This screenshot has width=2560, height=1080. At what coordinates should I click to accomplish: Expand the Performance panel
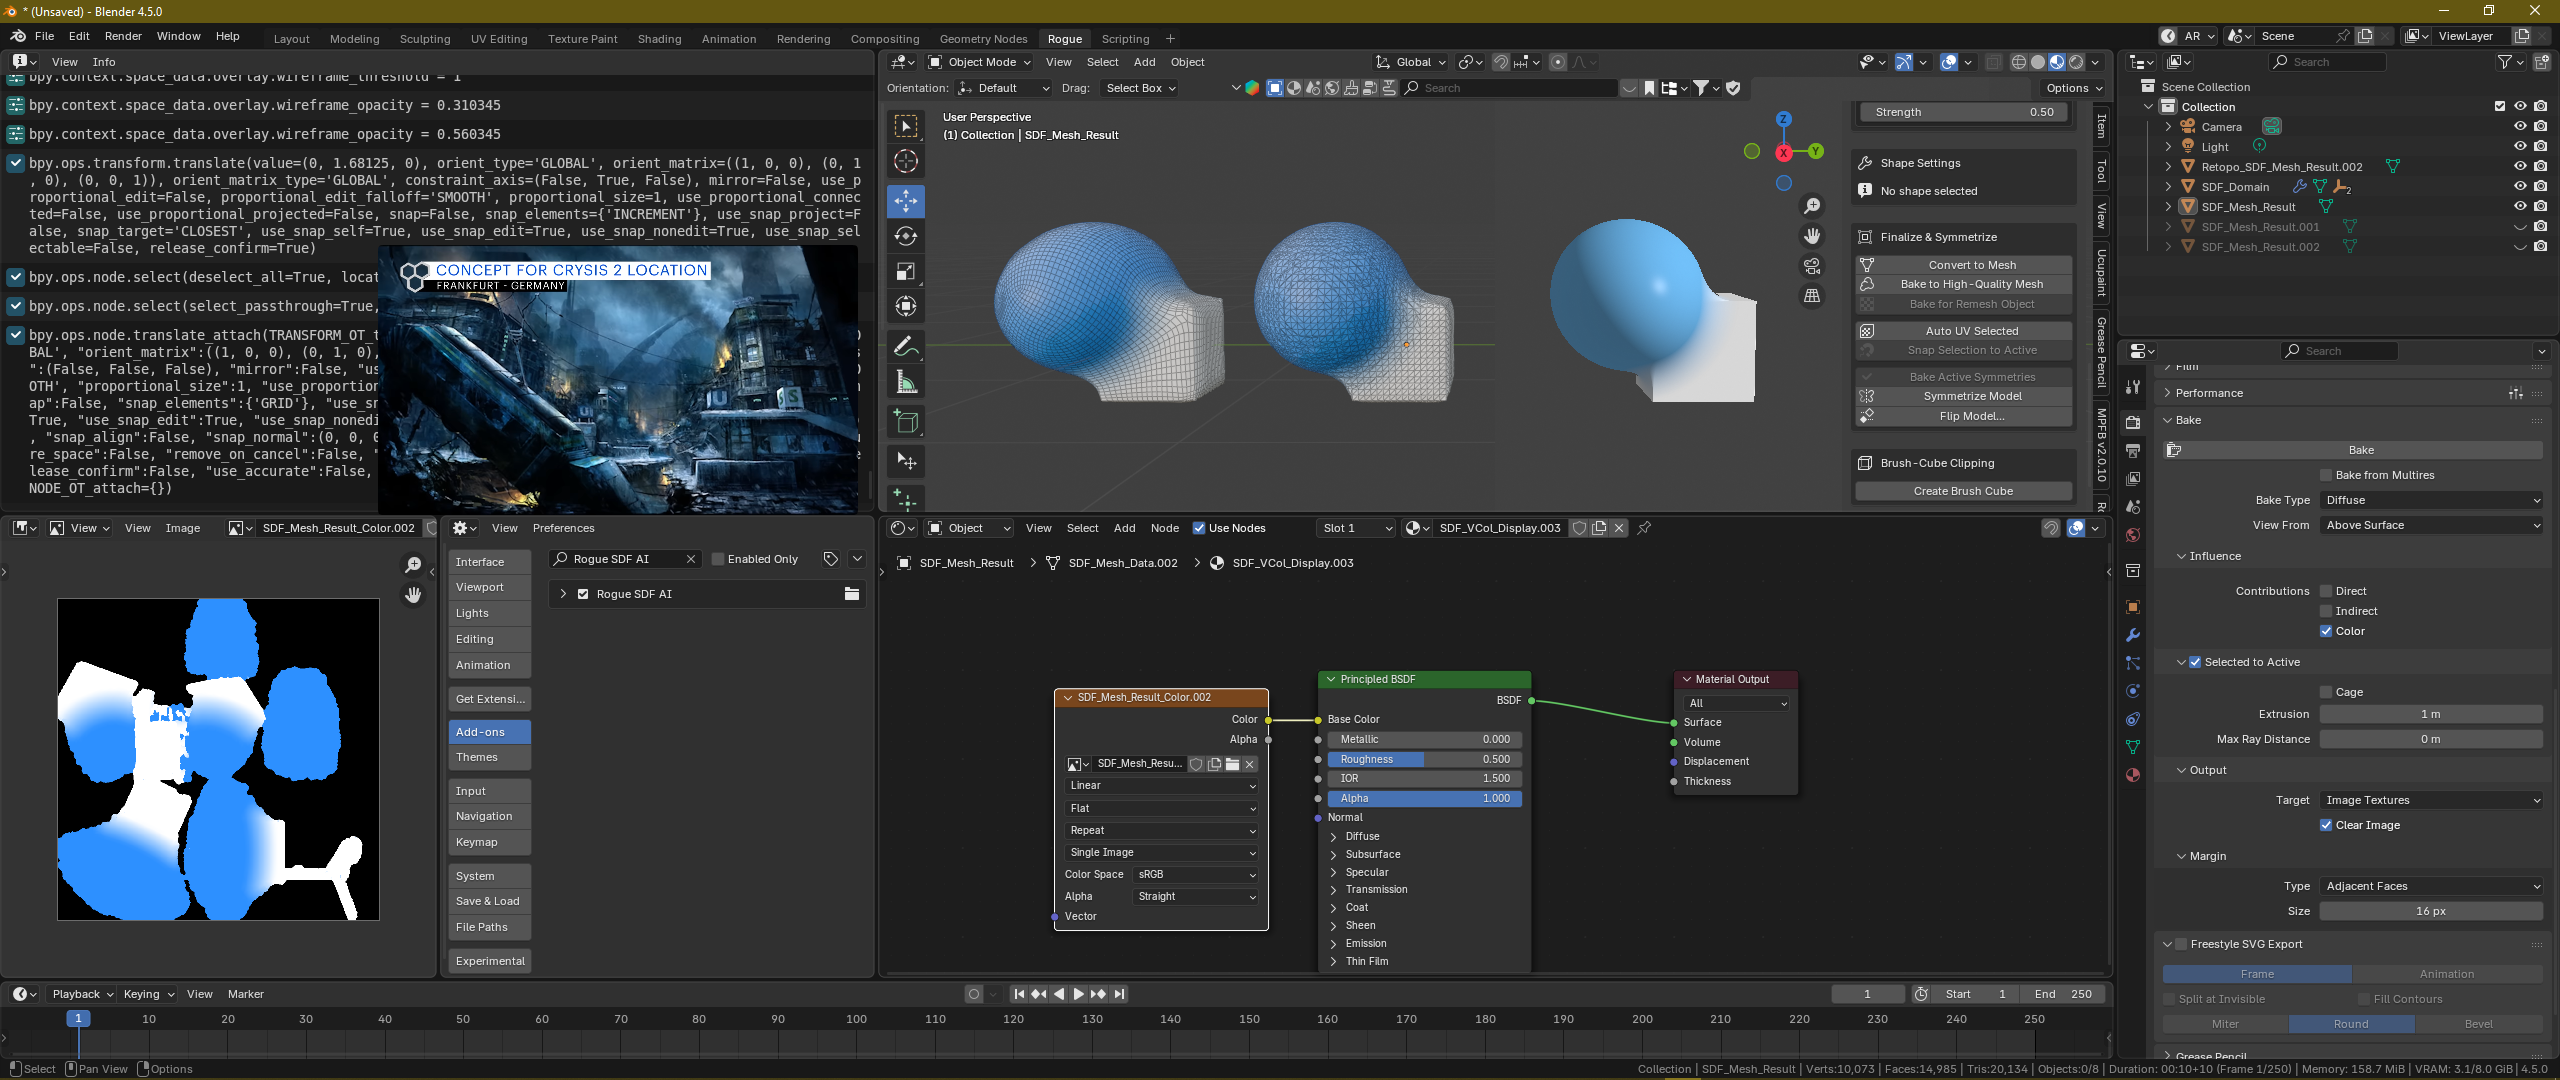click(2208, 393)
